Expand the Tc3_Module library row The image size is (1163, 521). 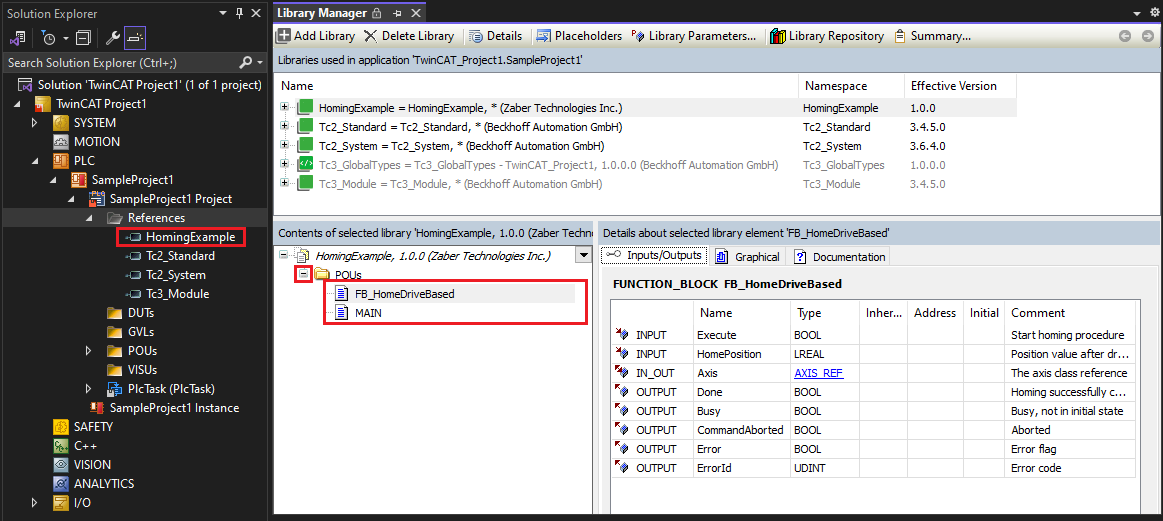pyautogui.click(x=285, y=183)
